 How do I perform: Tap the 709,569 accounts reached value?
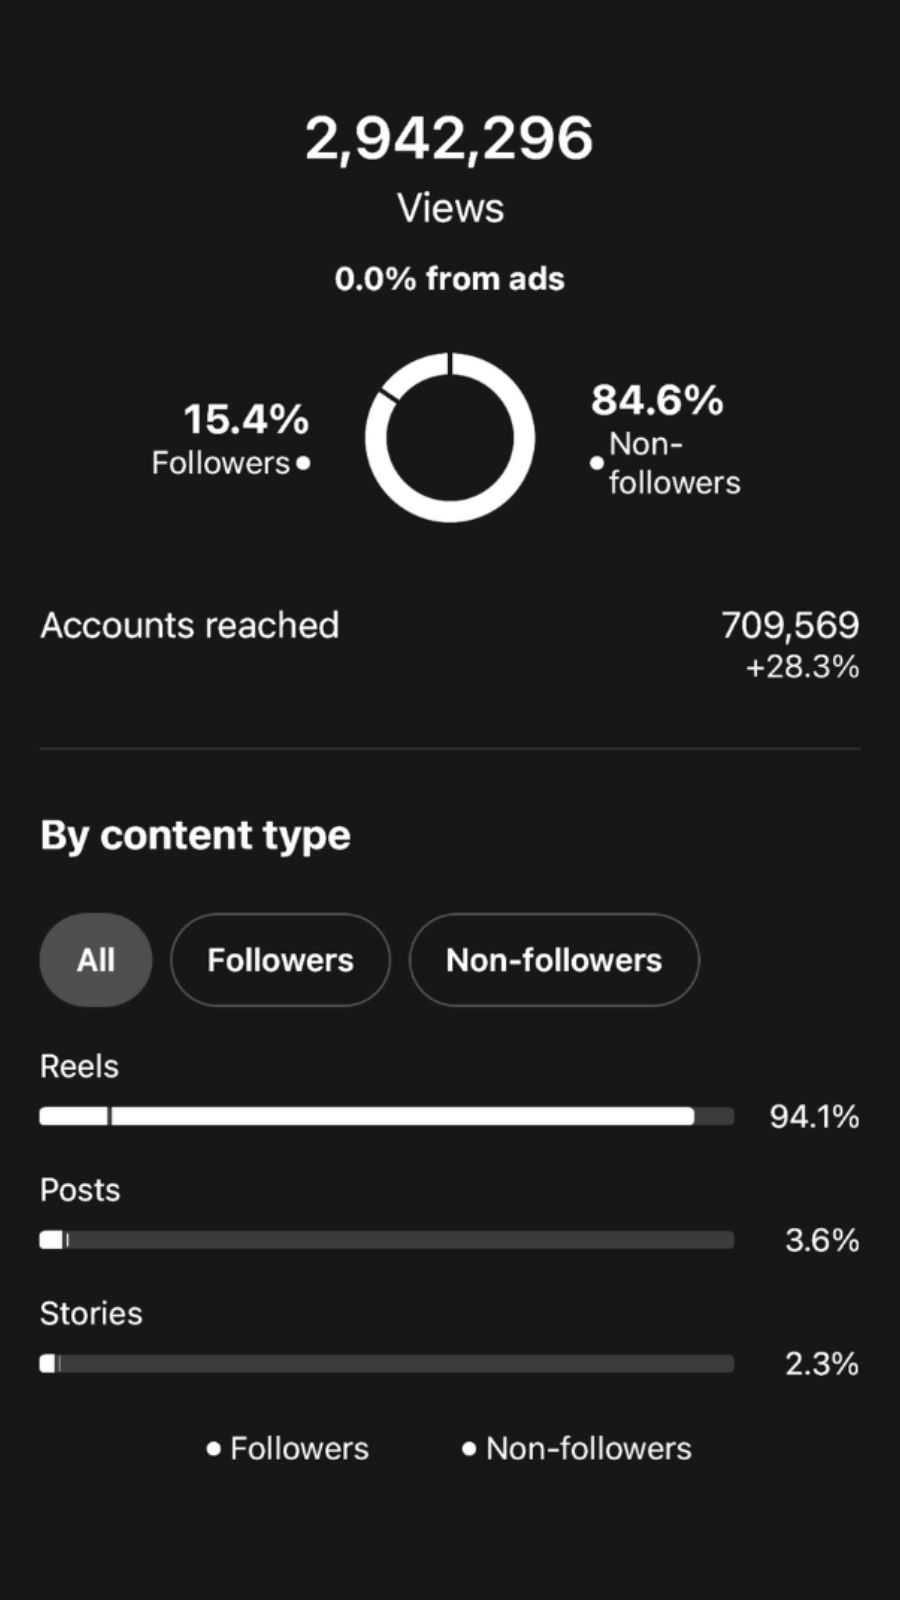[790, 625]
